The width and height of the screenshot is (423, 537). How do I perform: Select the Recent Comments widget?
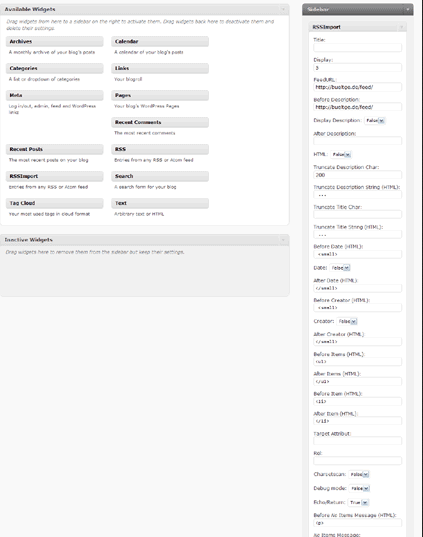160,122
